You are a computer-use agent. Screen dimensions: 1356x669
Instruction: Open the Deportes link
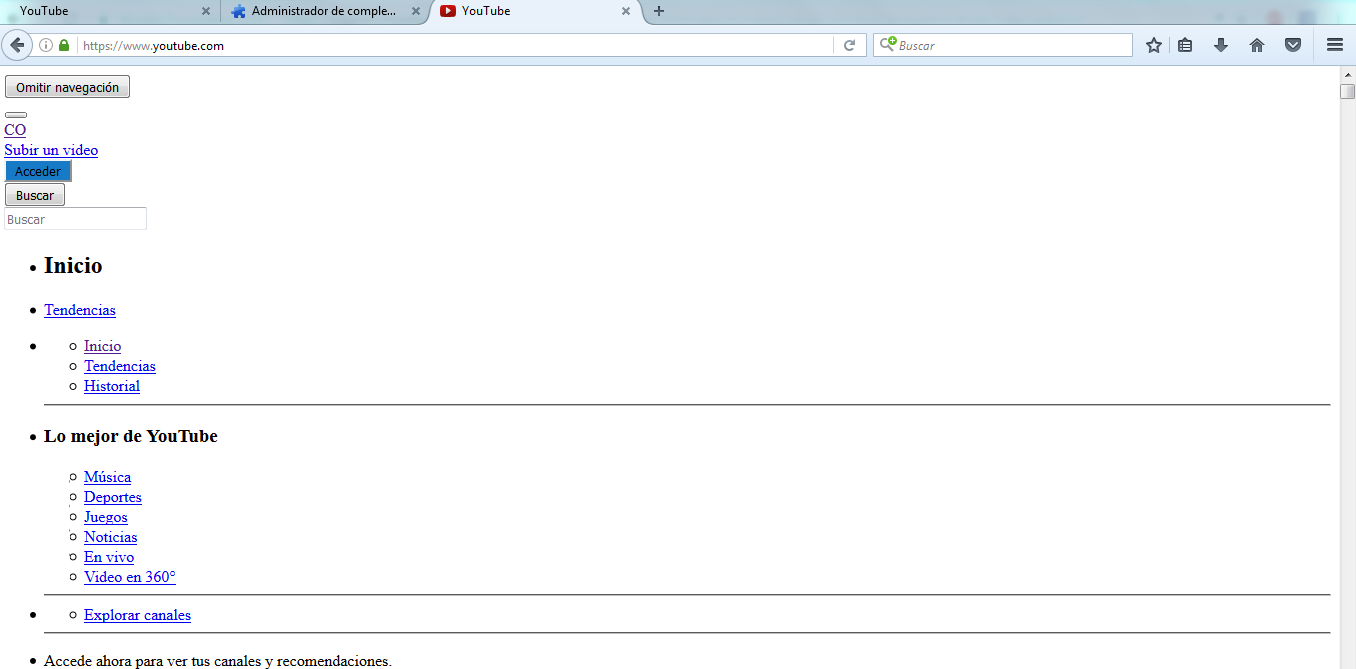(x=113, y=497)
